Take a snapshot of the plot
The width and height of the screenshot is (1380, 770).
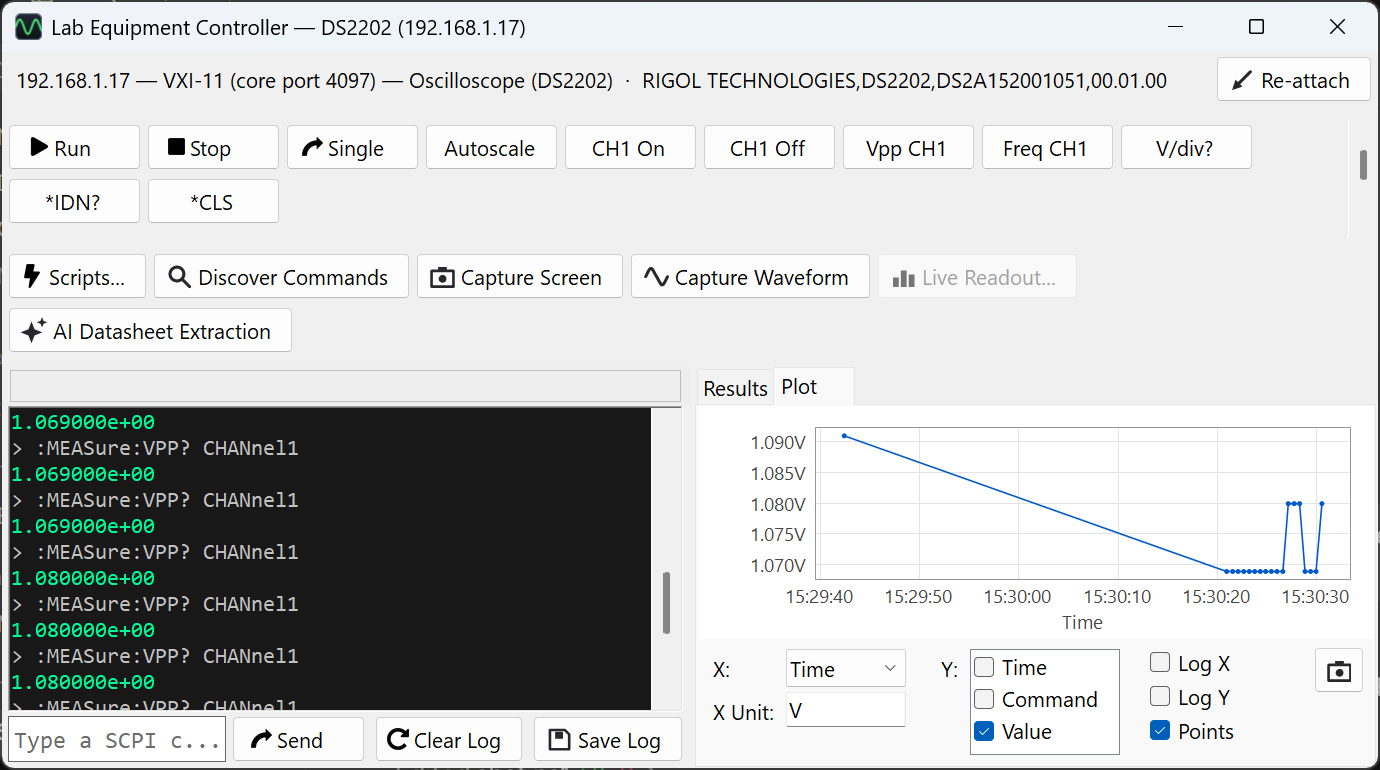pos(1339,671)
